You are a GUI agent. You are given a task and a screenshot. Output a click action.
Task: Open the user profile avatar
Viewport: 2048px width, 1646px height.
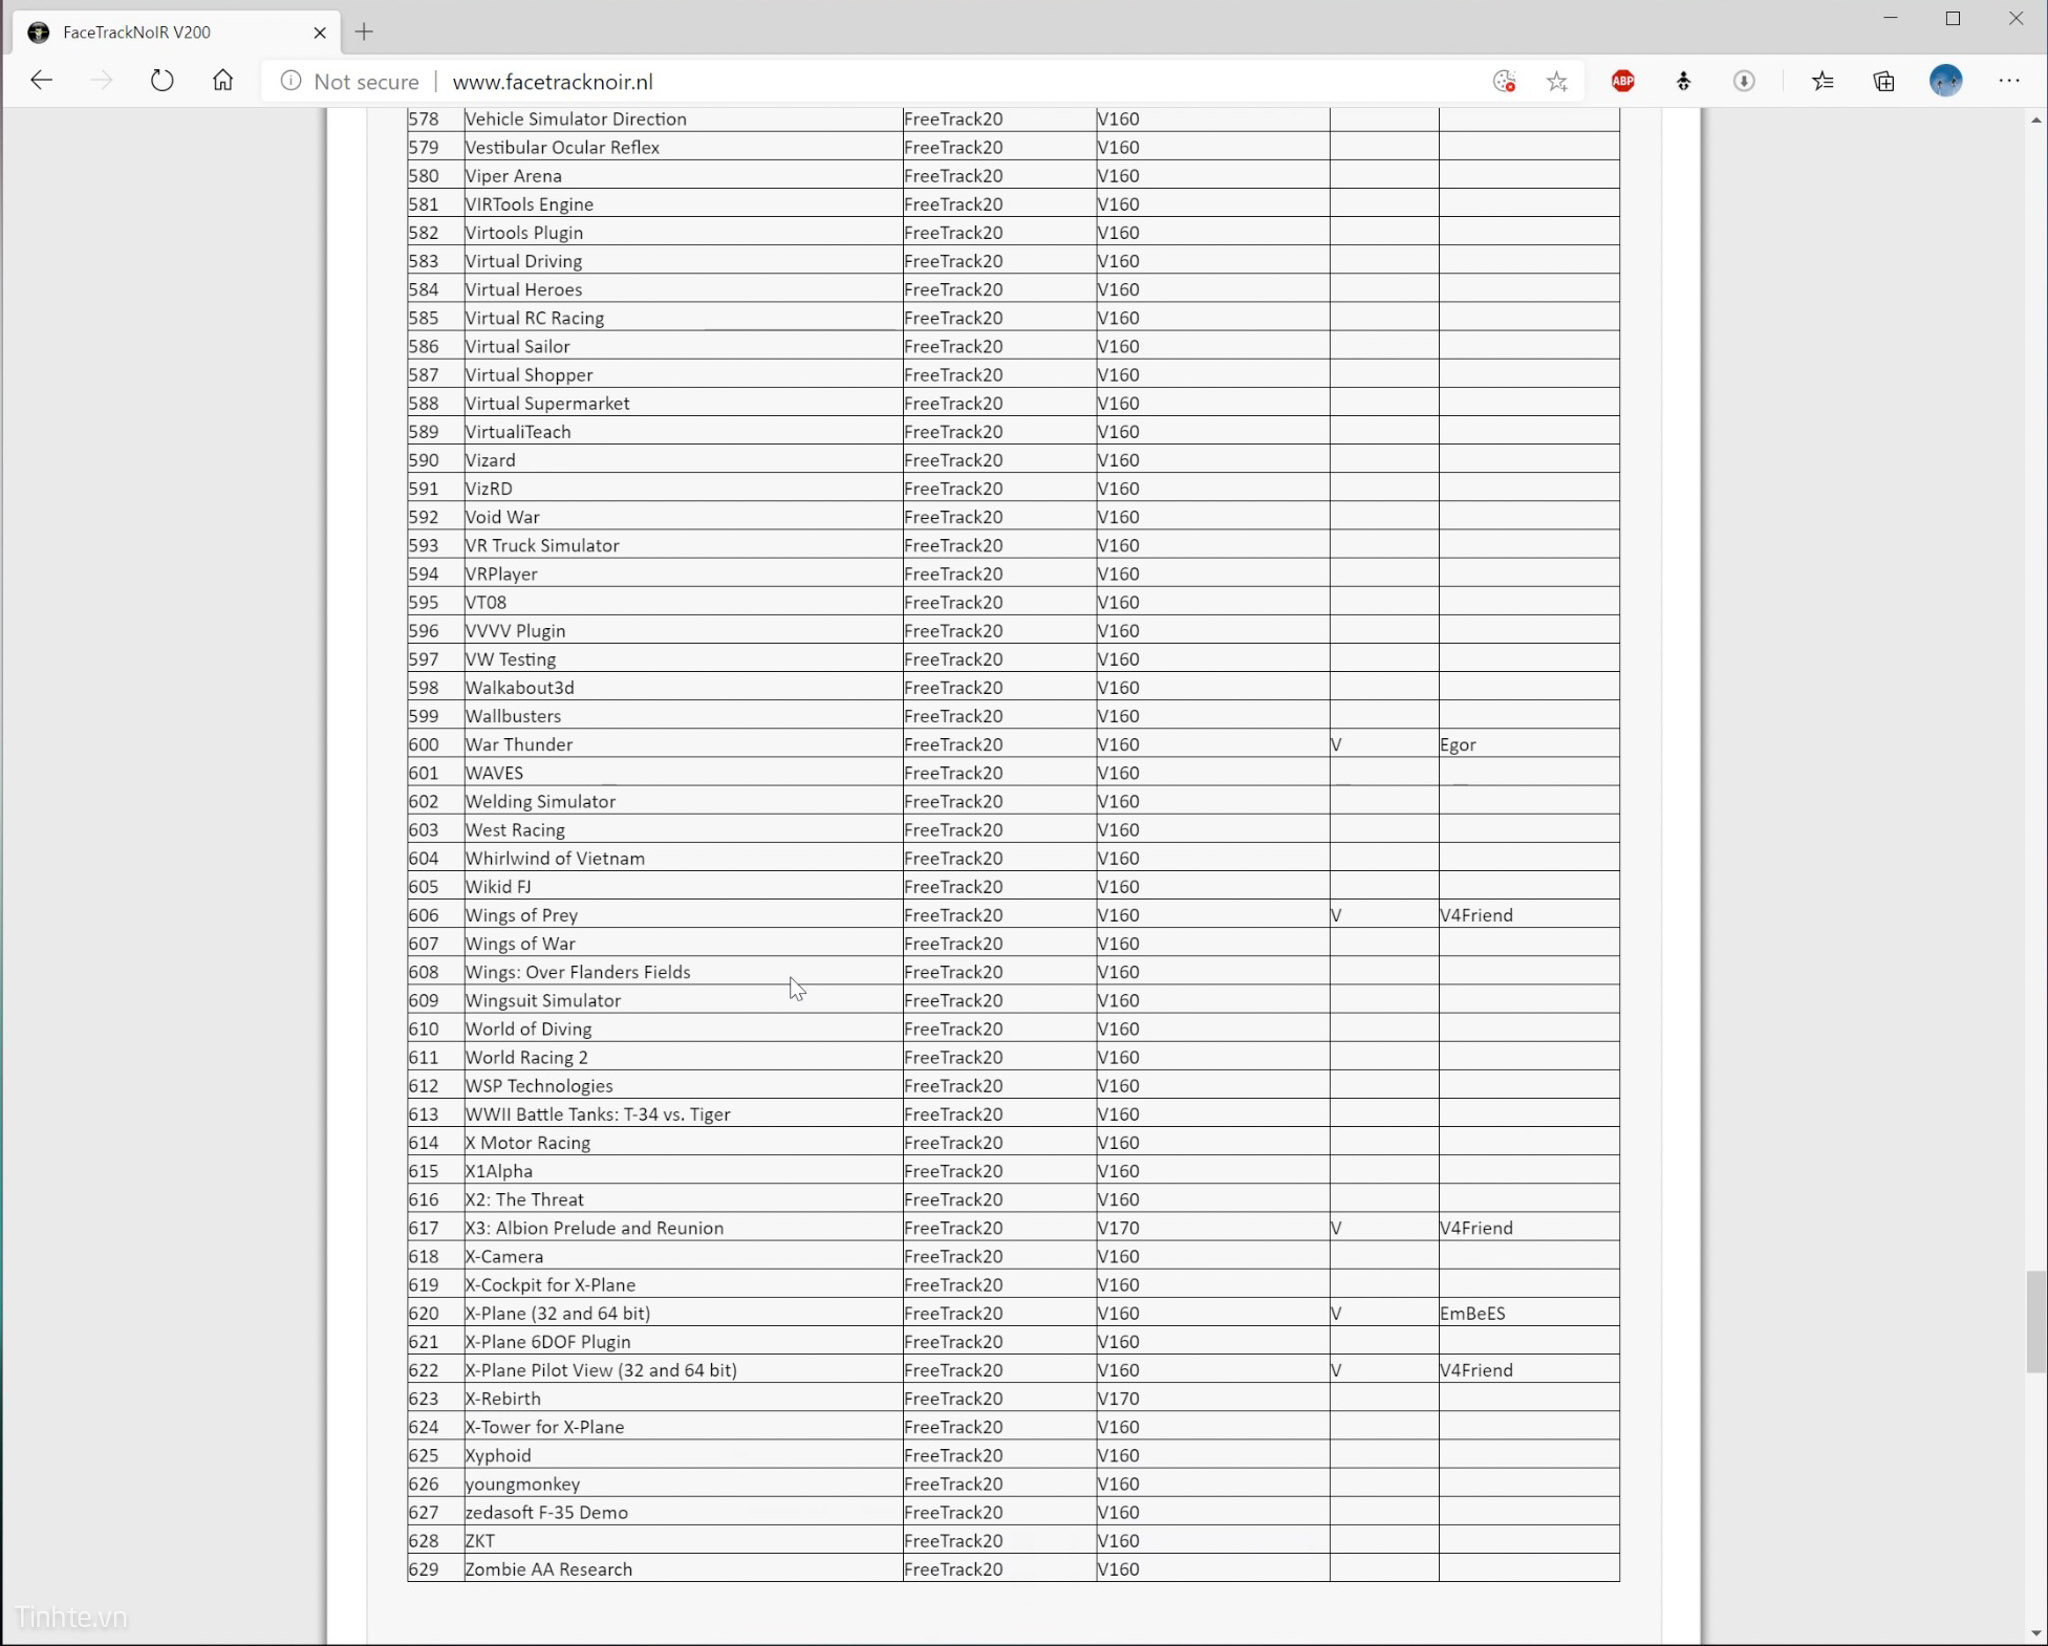click(1946, 81)
